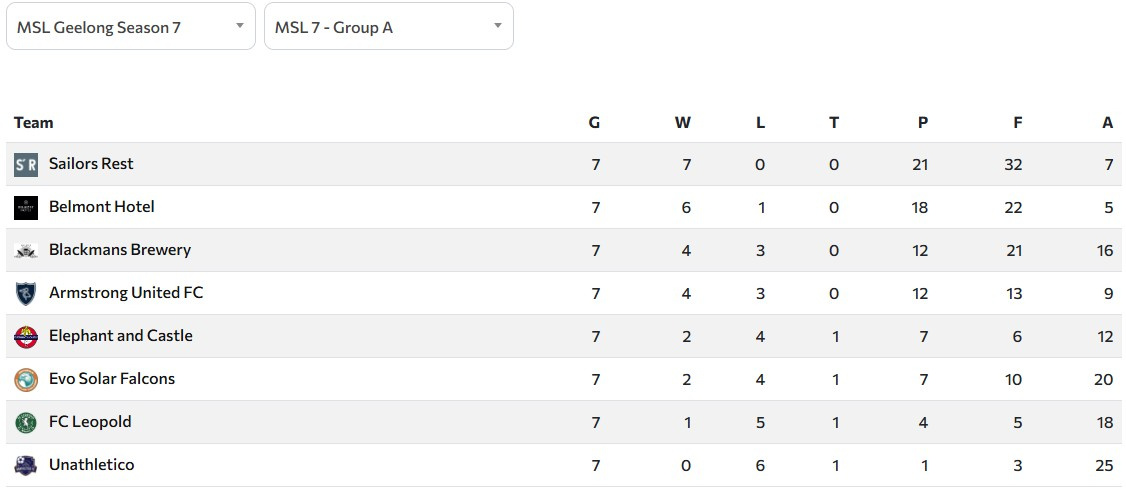Screen dimensions: 1126x493
Task: Open Evo Solar Falcons name link
Action: [x=112, y=379]
